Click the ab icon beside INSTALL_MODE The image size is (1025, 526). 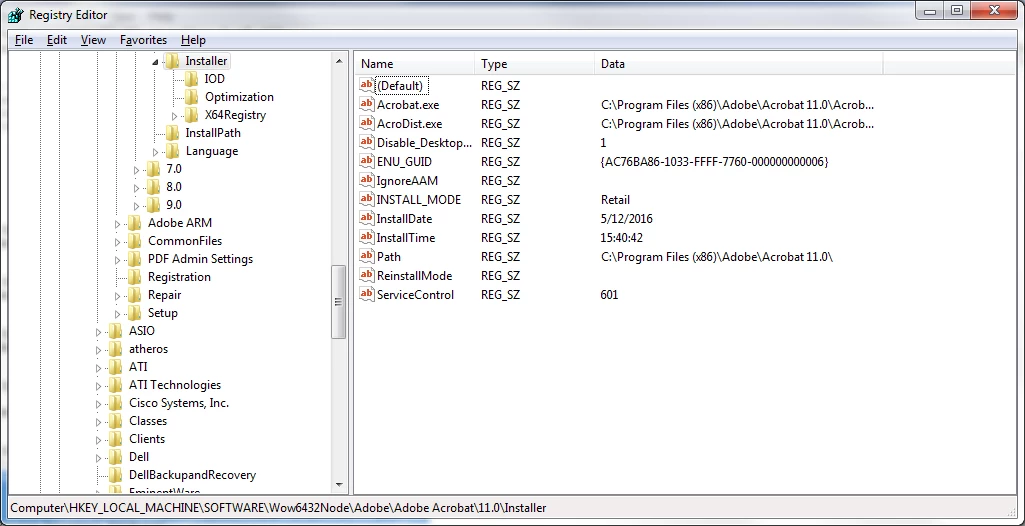point(367,199)
